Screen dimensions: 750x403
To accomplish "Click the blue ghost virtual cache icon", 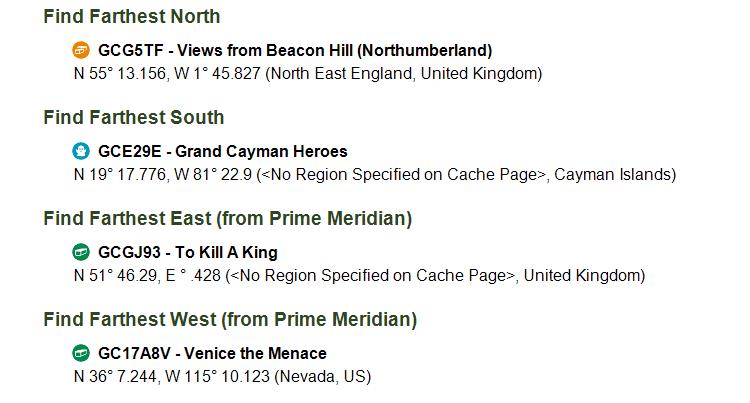I will tap(81, 151).
